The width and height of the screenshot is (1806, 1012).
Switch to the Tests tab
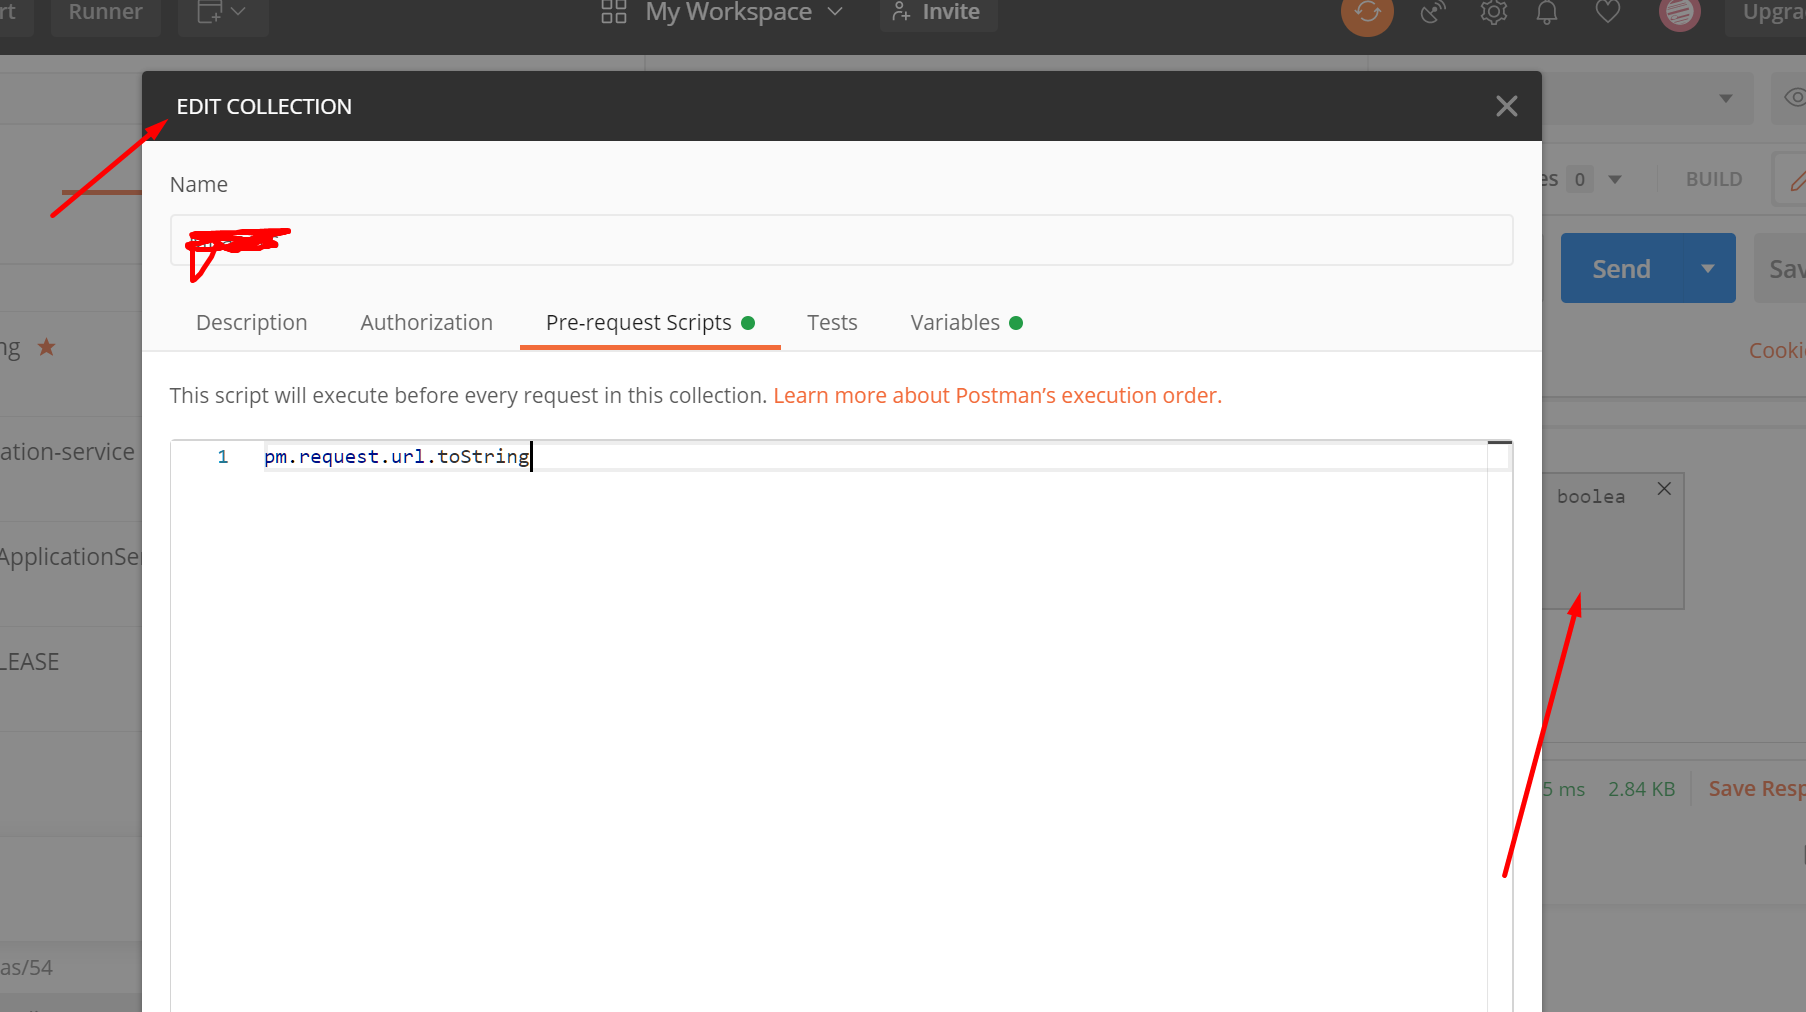pyautogui.click(x=832, y=322)
